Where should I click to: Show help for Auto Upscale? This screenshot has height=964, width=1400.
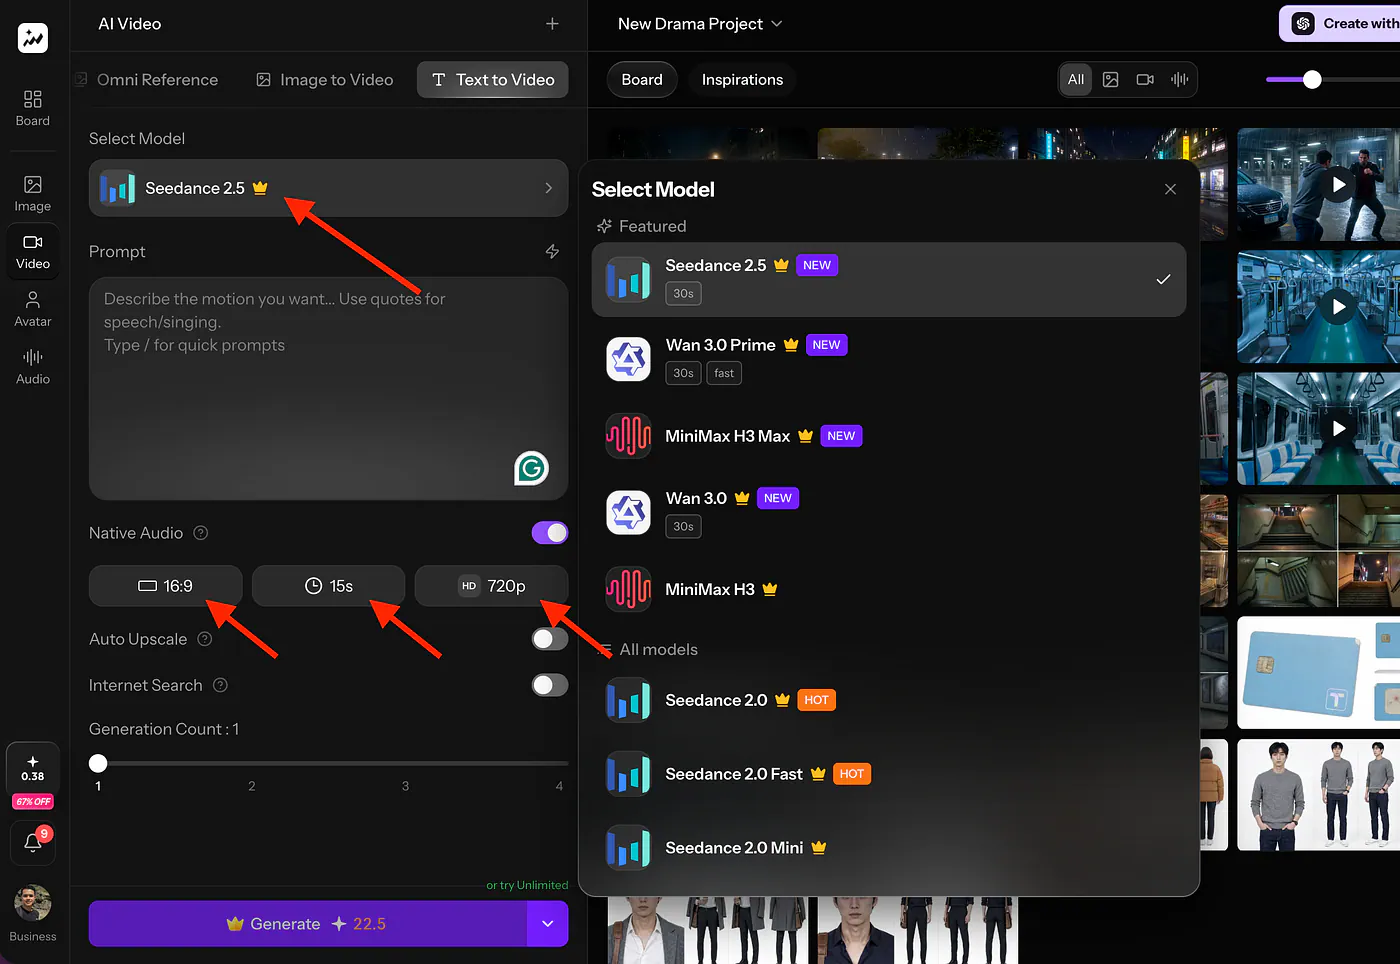click(205, 639)
